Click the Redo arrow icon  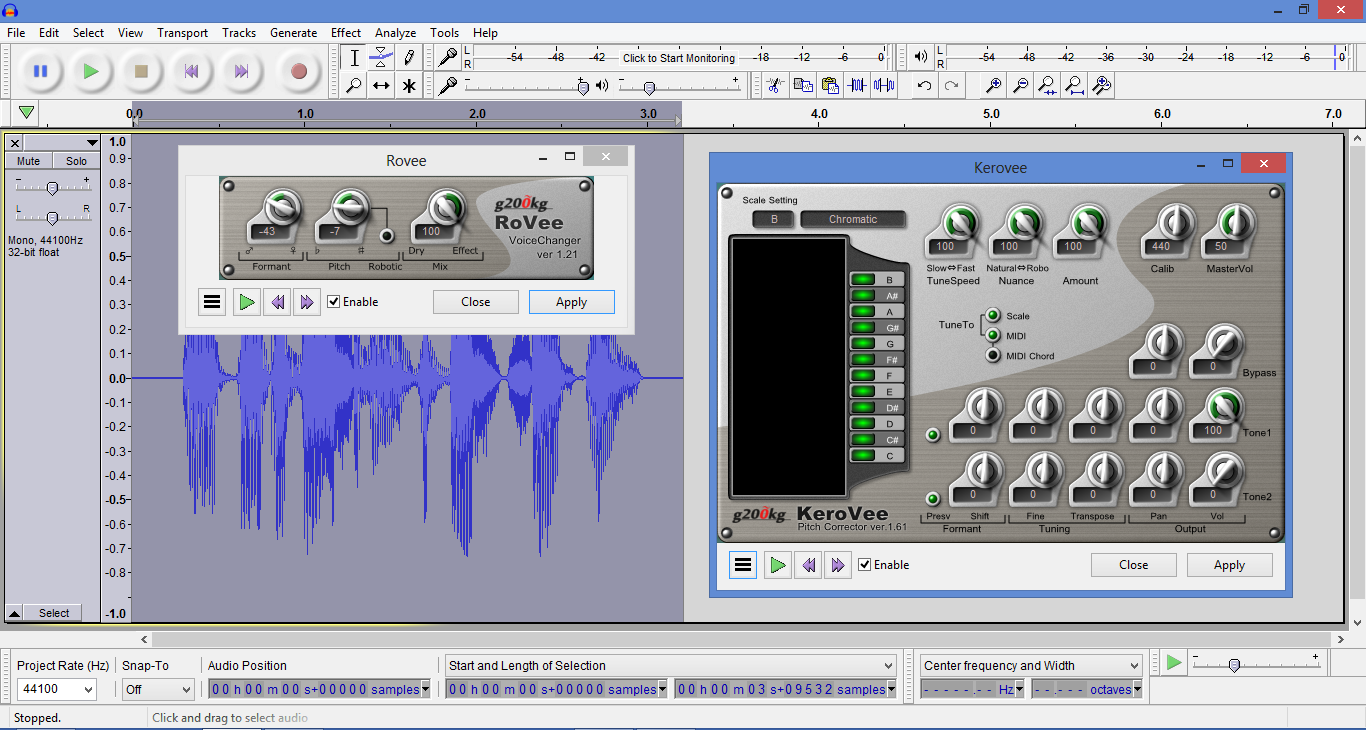pos(952,86)
